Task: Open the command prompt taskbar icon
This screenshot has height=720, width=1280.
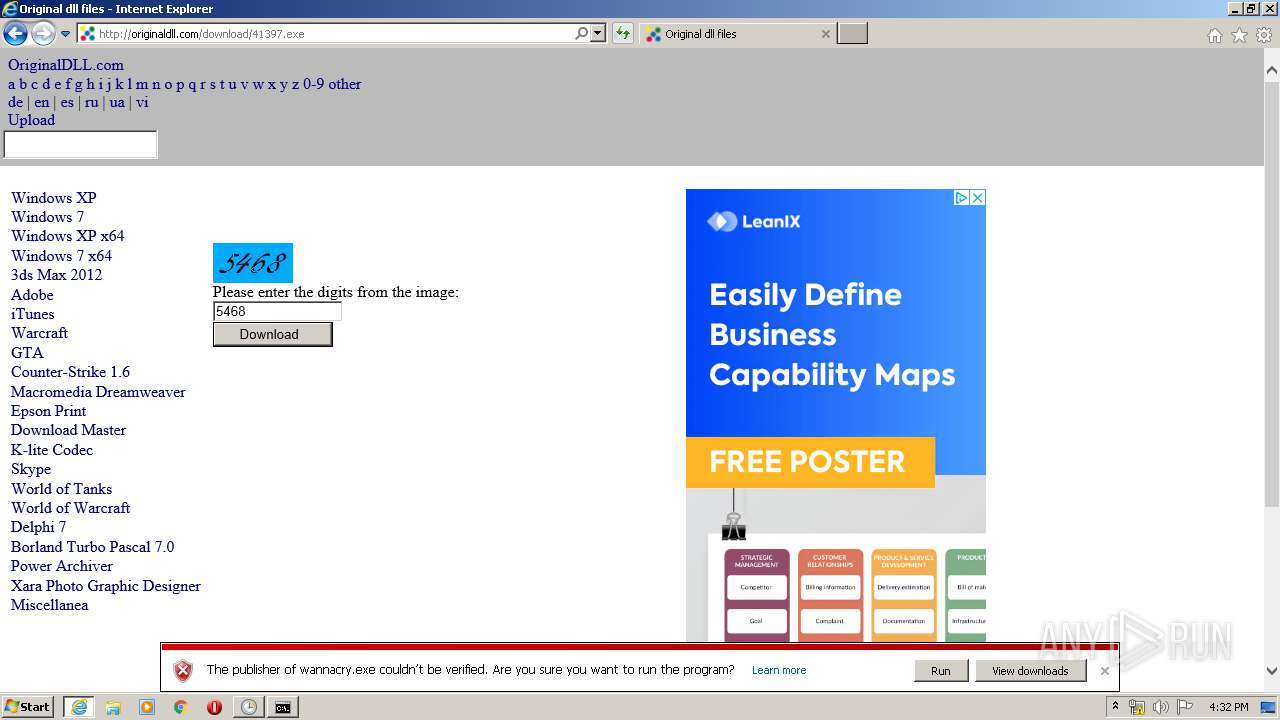Action: tap(283, 707)
